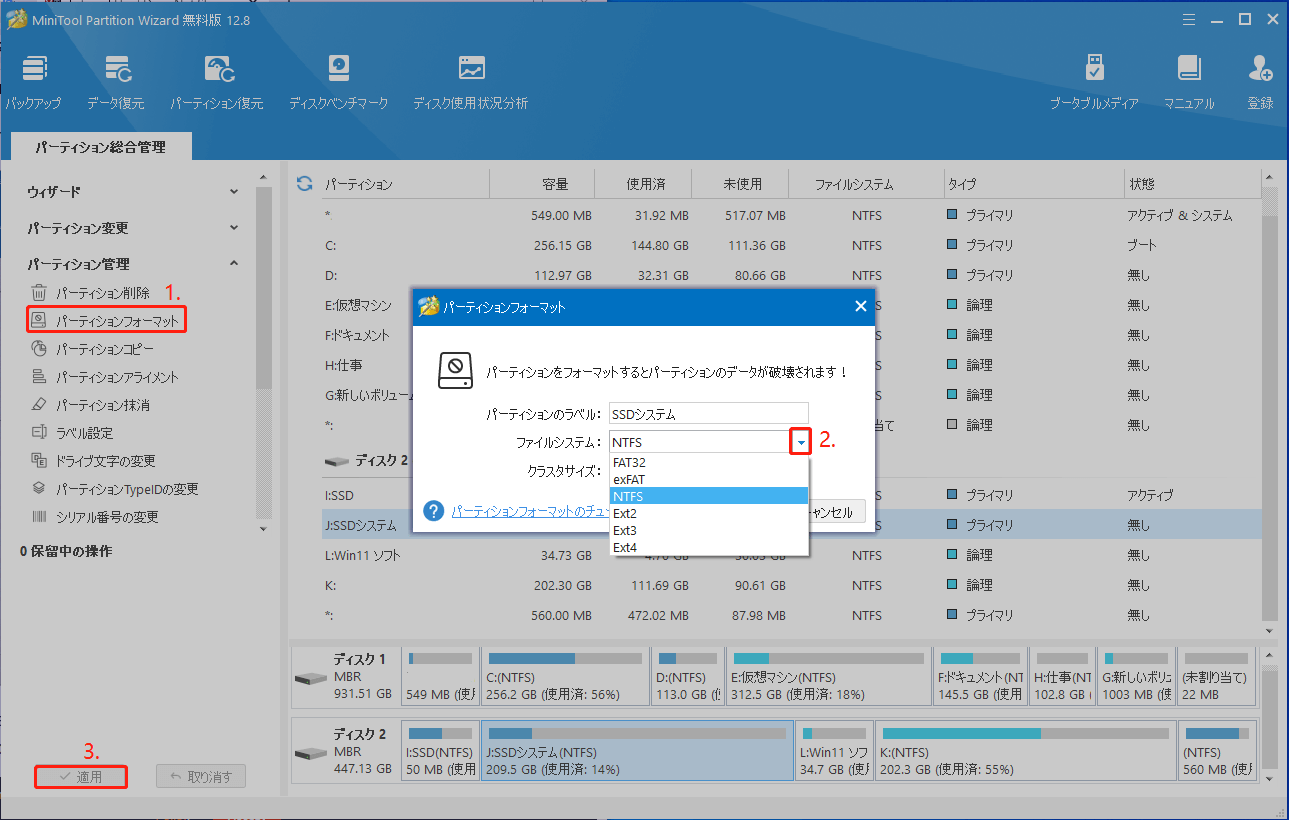The image size is (1289, 820).
Task: Click the 登録 register icon
Action: tap(1260, 82)
